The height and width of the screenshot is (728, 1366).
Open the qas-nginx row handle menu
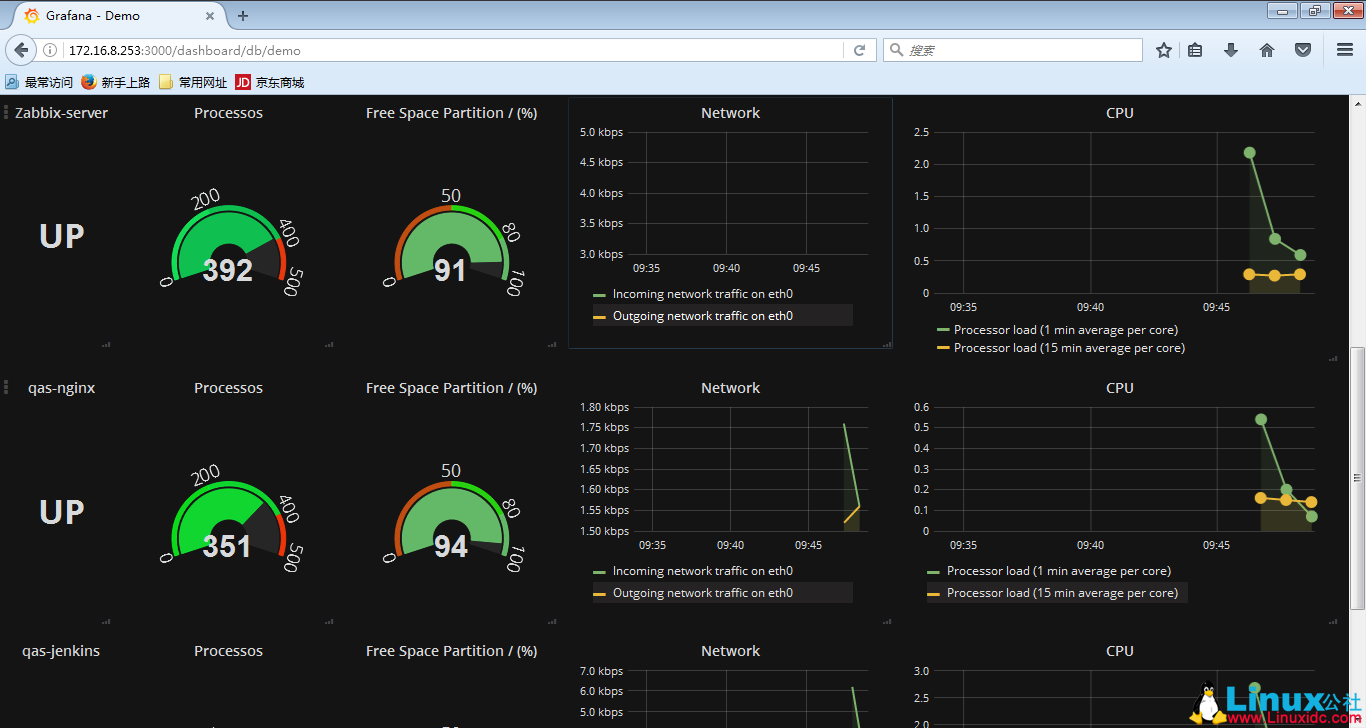point(6,388)
